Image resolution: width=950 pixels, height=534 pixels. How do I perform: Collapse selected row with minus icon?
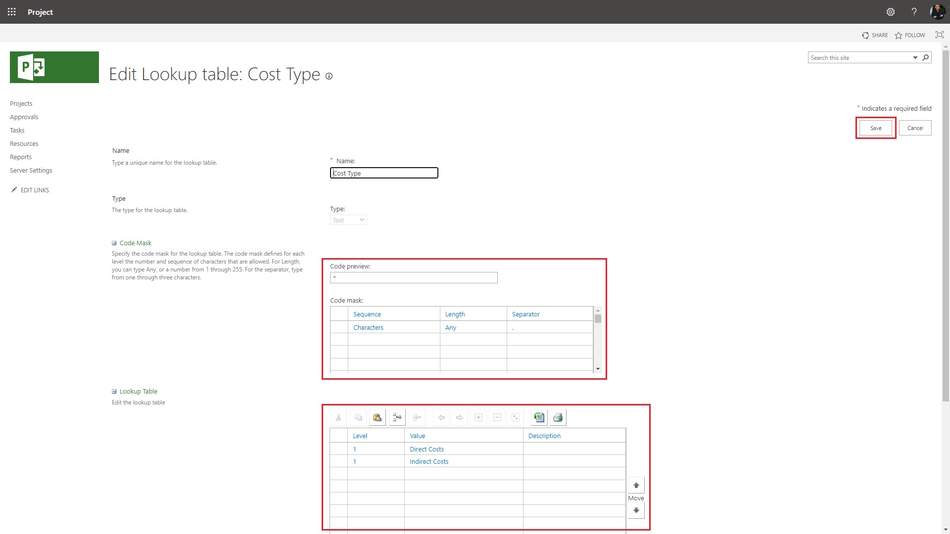click(x=497, y=417)
